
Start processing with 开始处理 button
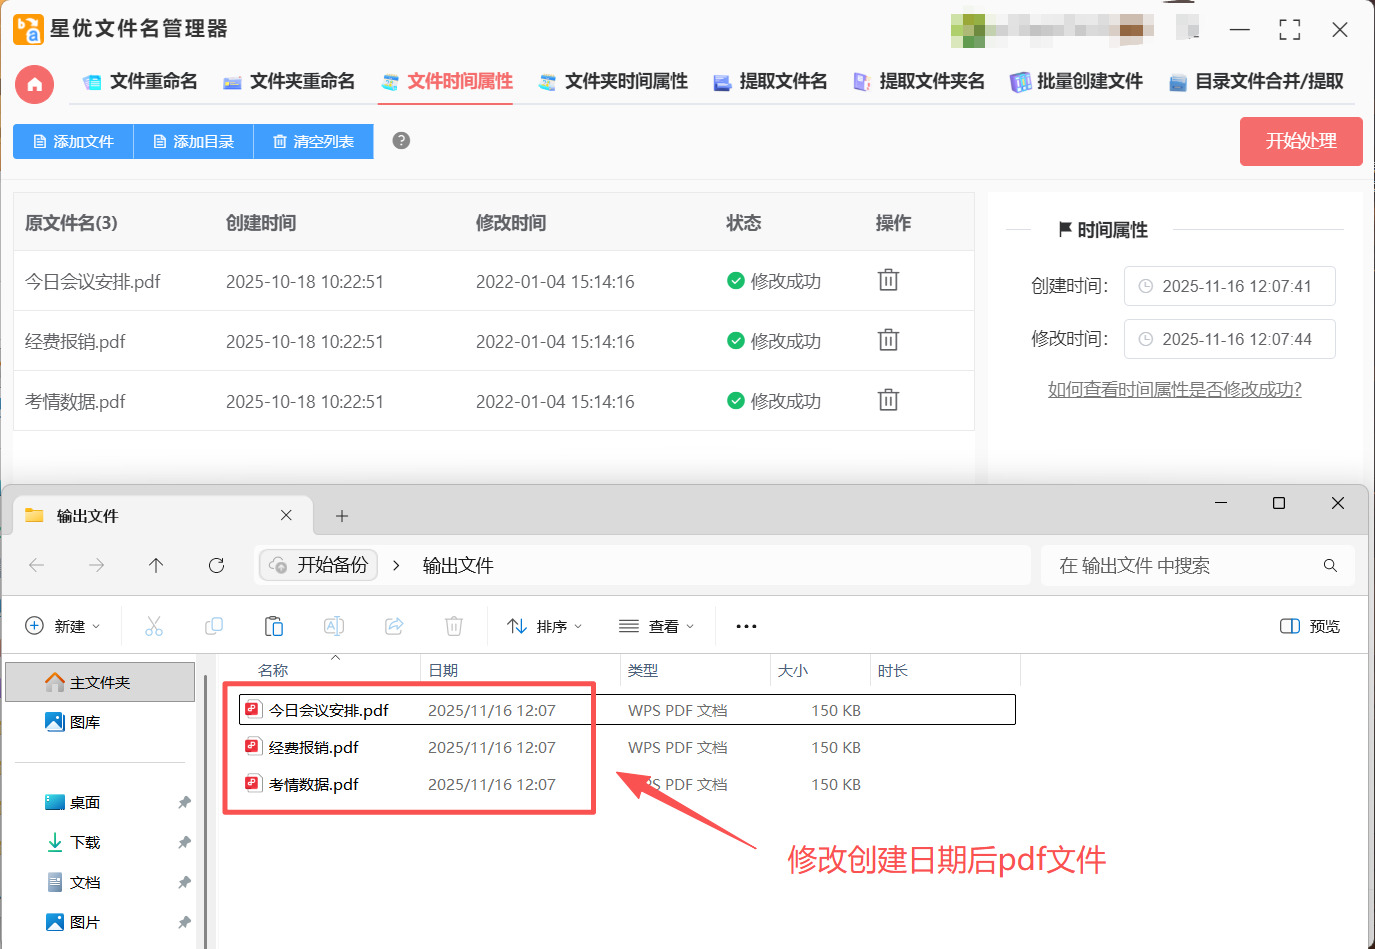[x=1301, y=142]
